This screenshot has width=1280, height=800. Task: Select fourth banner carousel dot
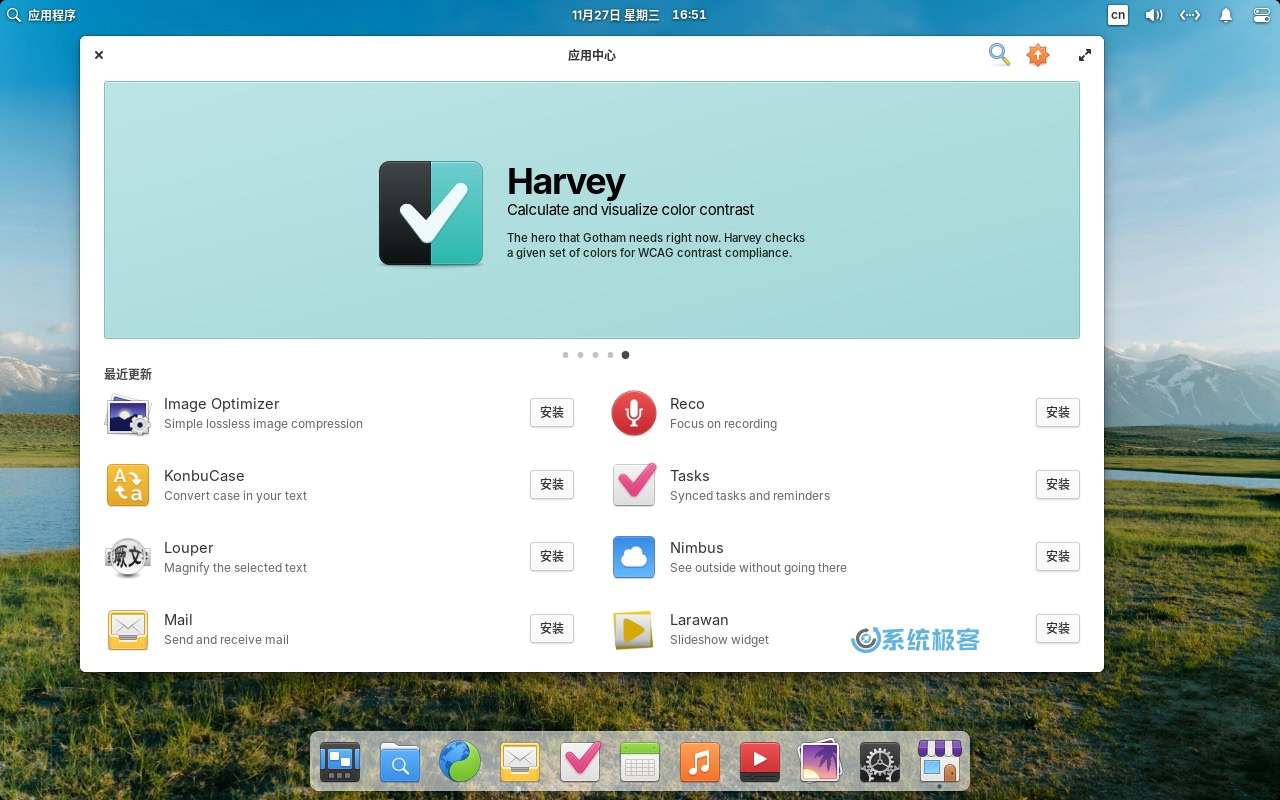point(610,355)
